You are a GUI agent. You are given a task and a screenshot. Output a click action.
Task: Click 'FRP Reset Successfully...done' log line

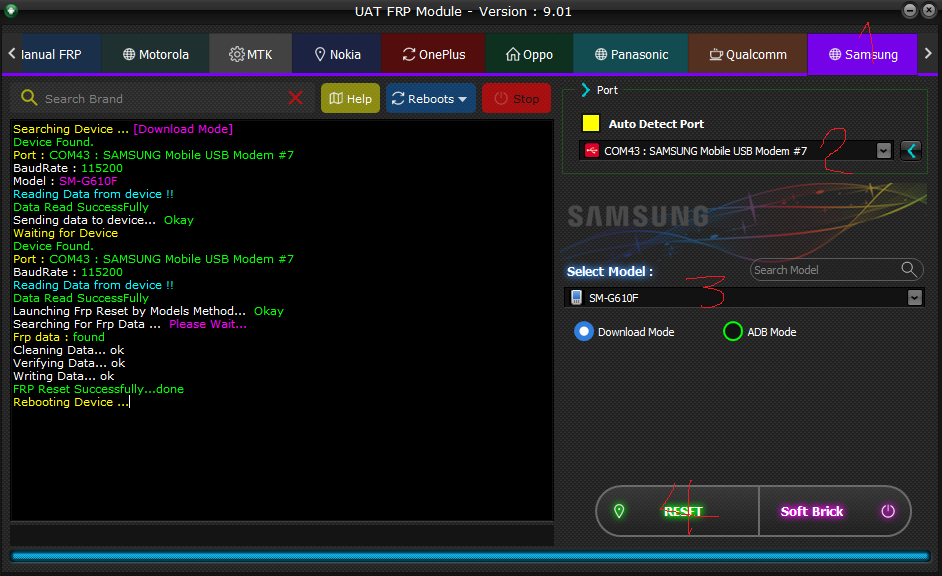(x=99, y=389)
